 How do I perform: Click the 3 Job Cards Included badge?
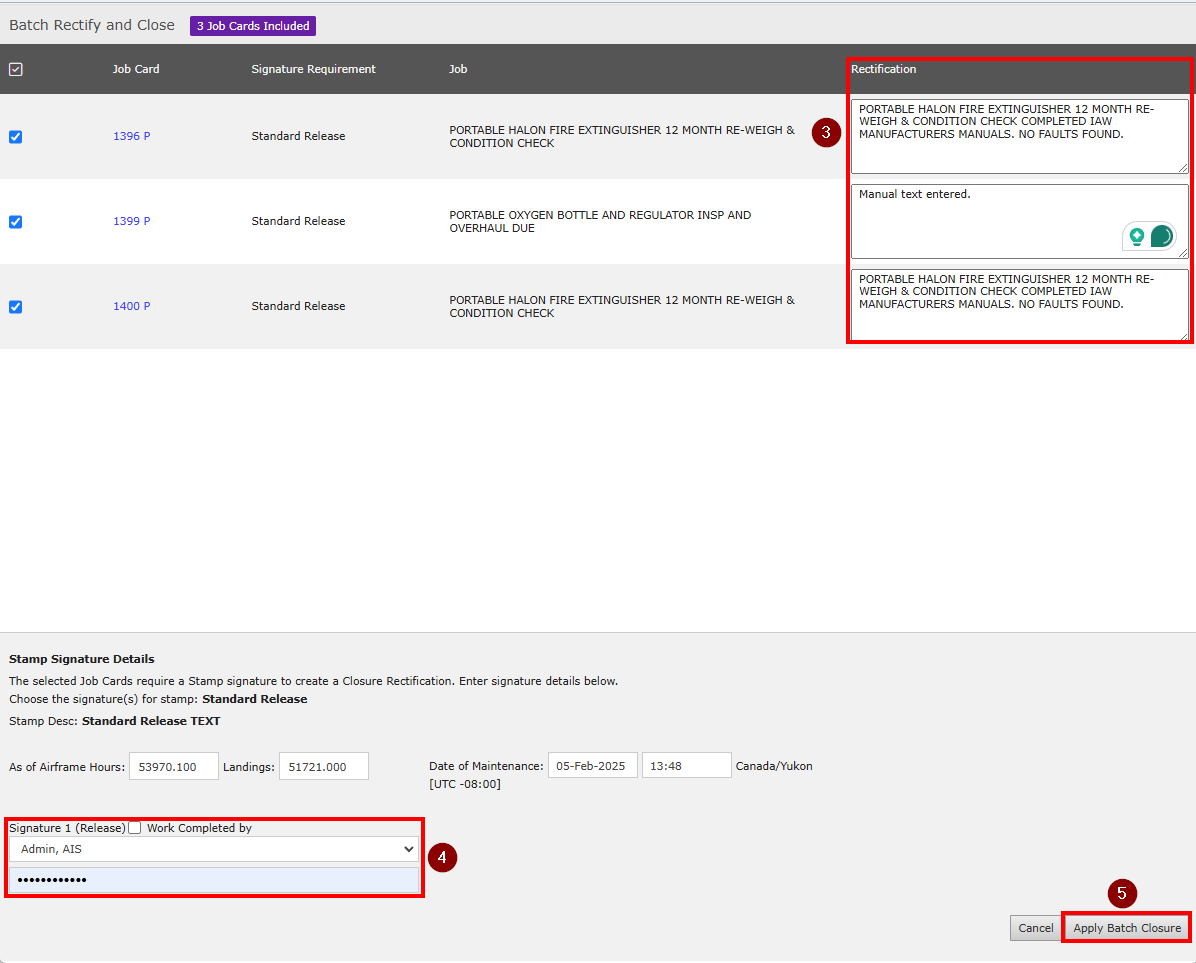(252, 26)
